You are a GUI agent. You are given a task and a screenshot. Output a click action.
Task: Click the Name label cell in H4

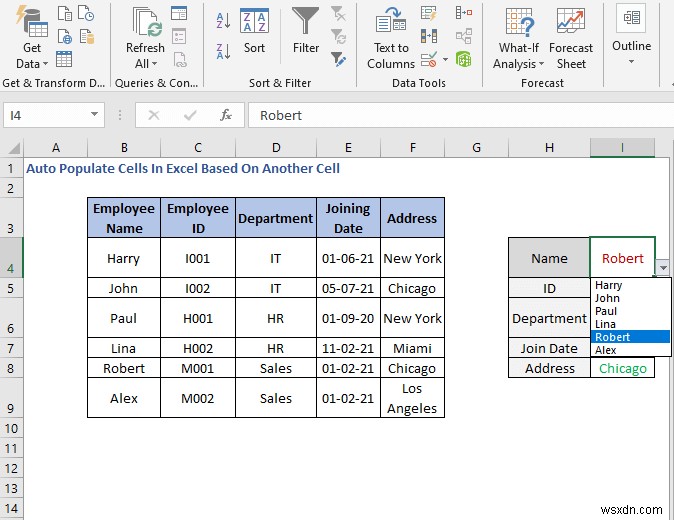(x=549, y=258)
